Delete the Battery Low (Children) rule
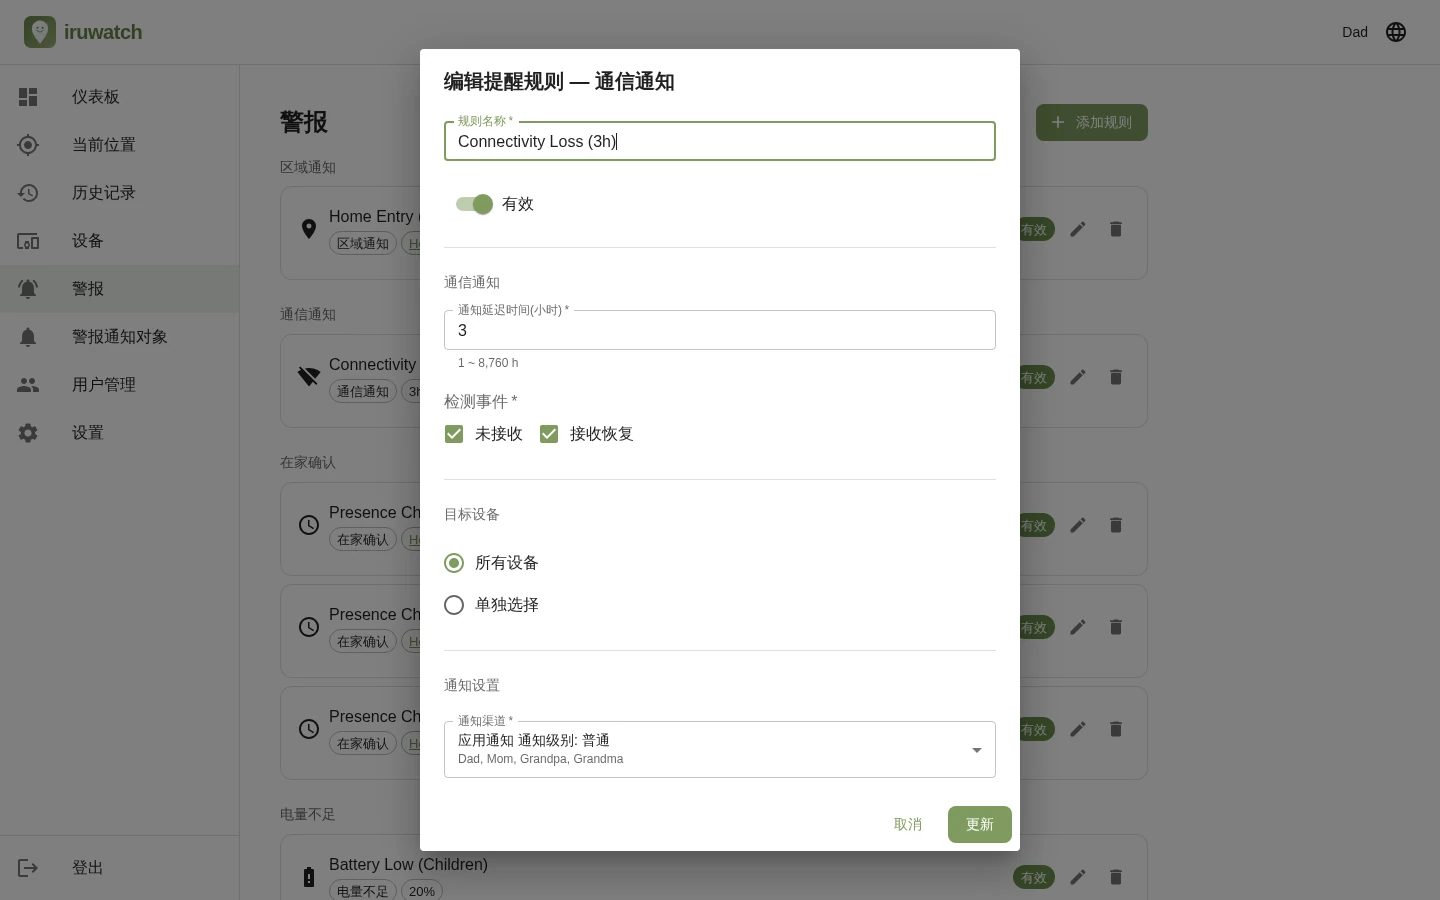This screenshot has width=1440, height=900. tap(1115, 877)
